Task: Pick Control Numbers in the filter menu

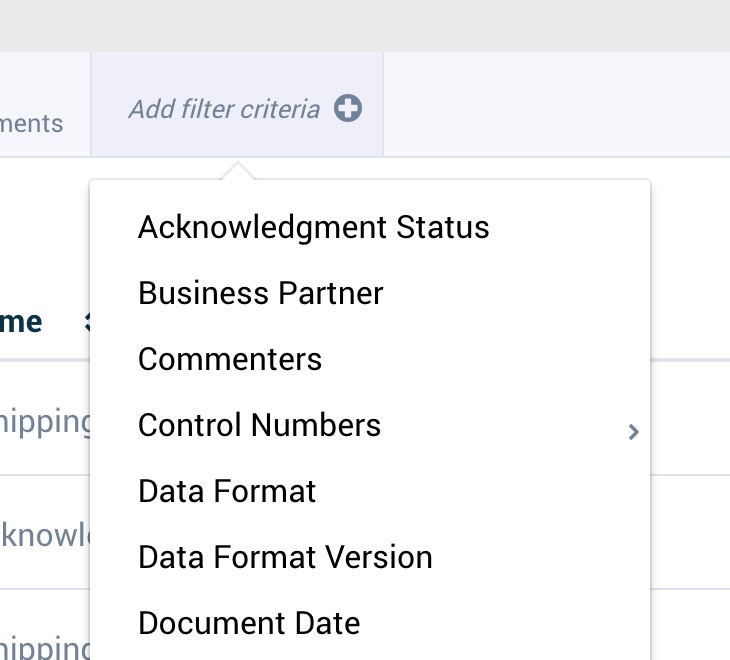Action: point(370,425)
